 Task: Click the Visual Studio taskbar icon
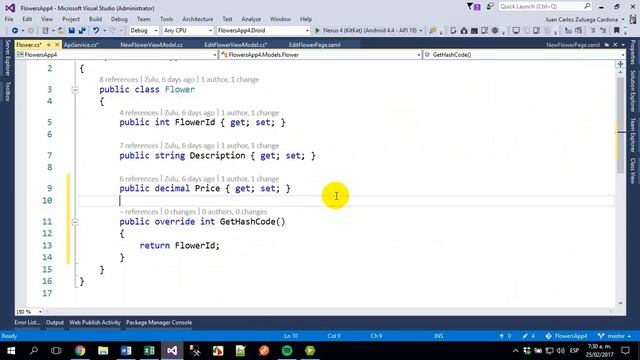point(172,351)
